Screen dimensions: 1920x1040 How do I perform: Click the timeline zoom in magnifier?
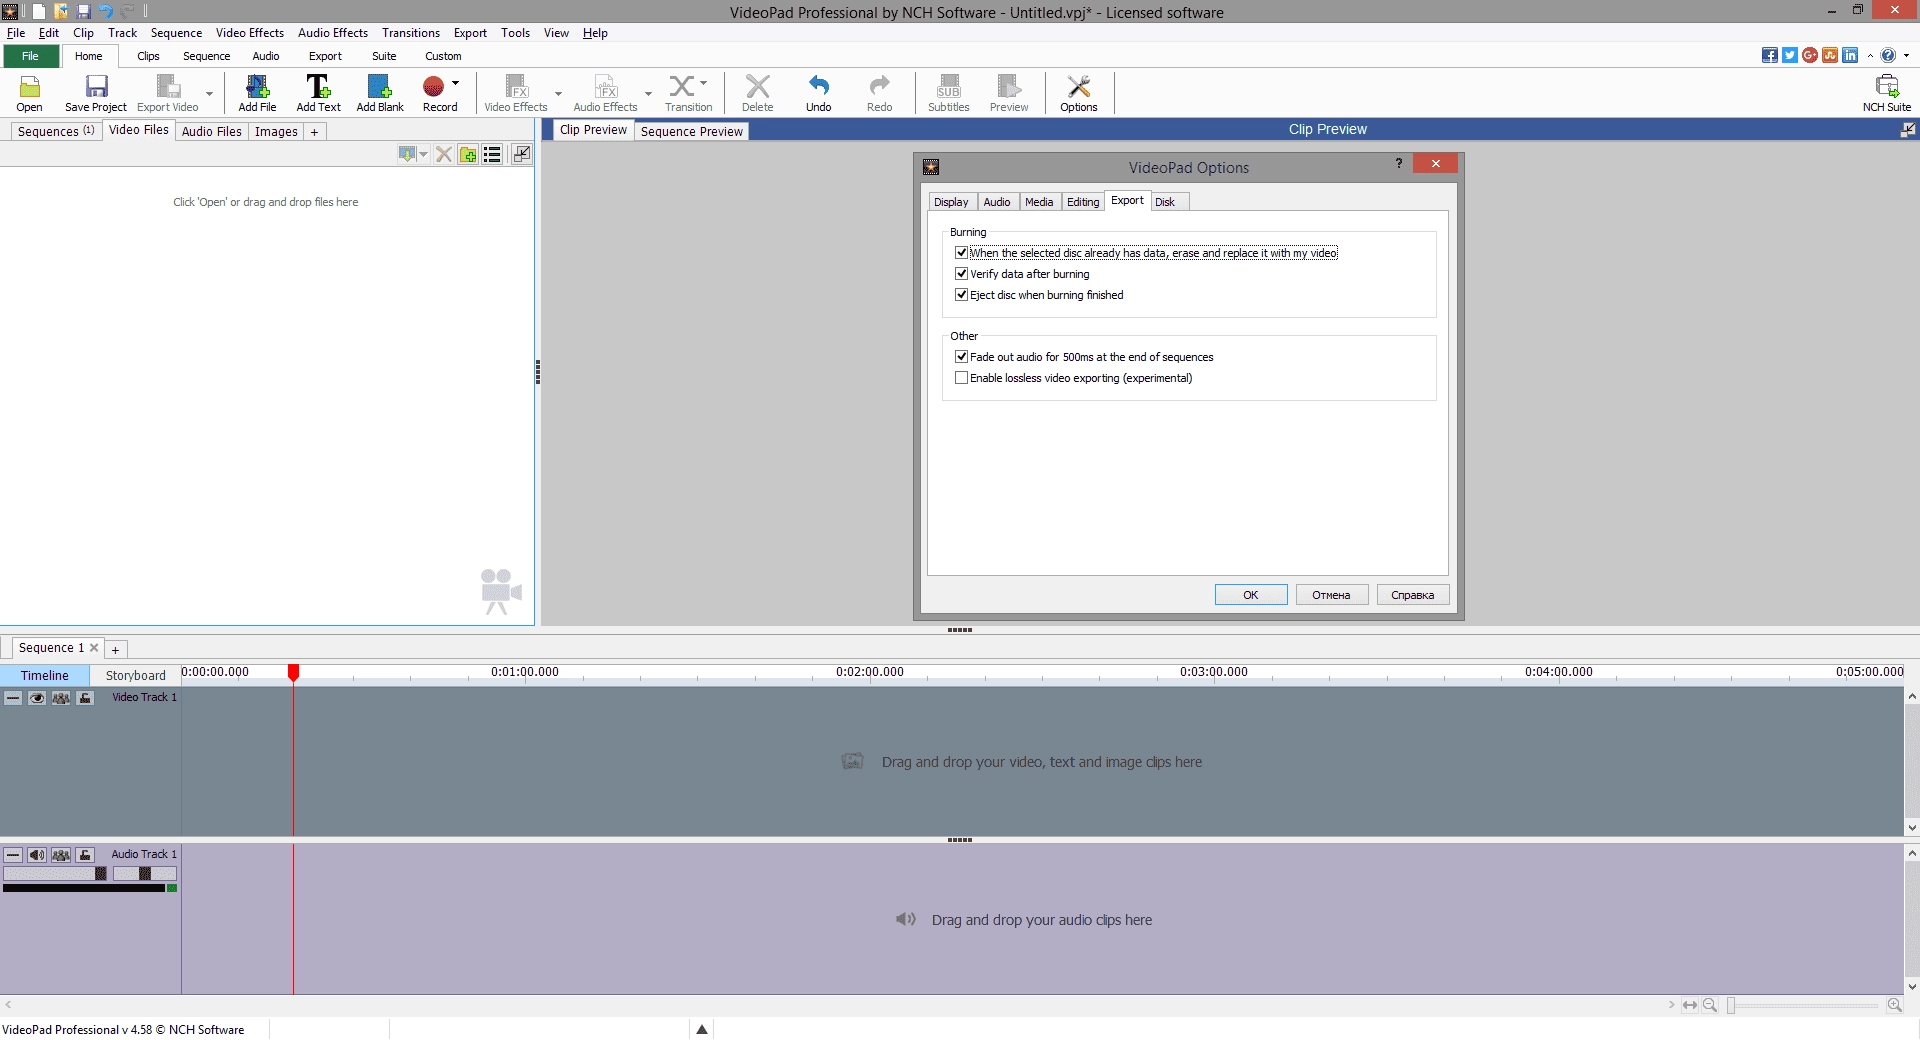coord(1894,1005)
